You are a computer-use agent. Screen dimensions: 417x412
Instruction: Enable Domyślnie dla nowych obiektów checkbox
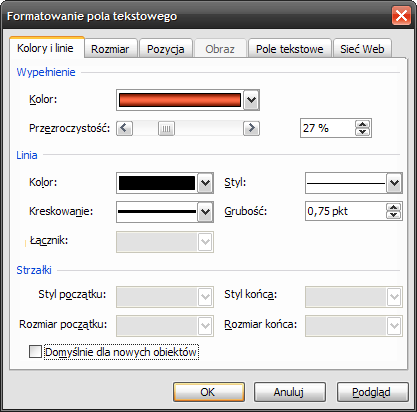point(35,352)
